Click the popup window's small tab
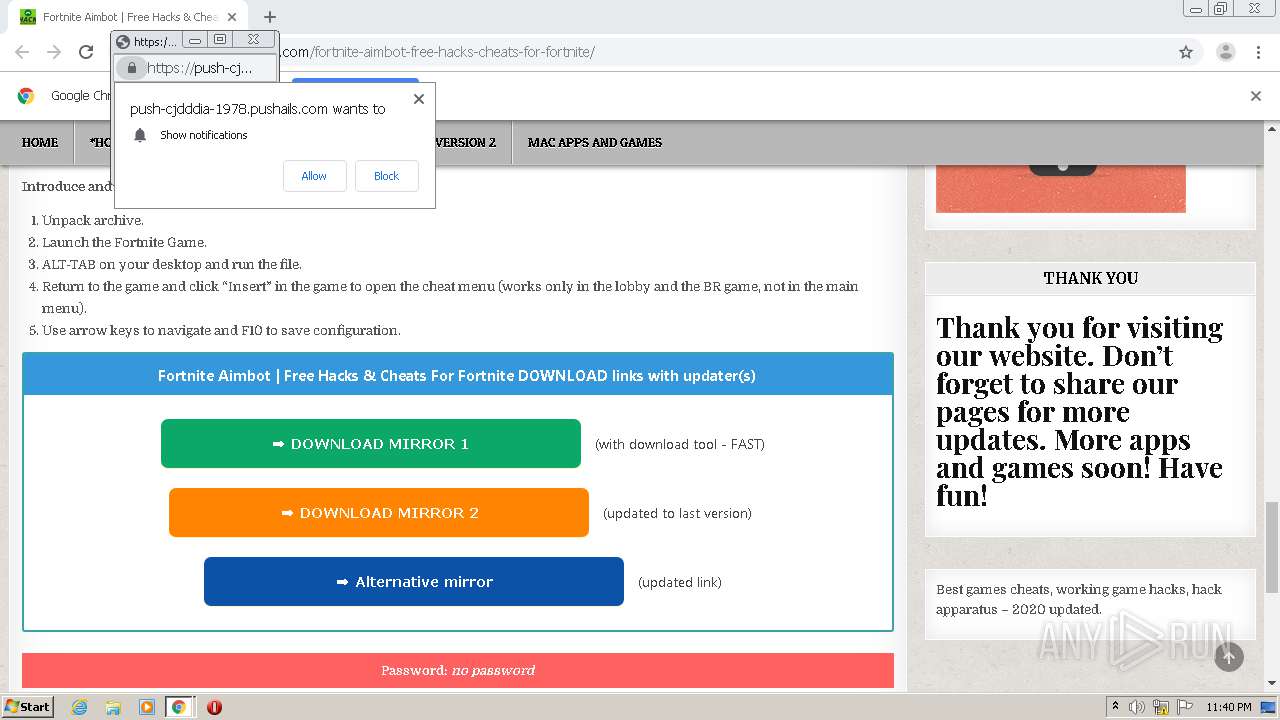Screen dimensions: 1280x720 point(147,41)
